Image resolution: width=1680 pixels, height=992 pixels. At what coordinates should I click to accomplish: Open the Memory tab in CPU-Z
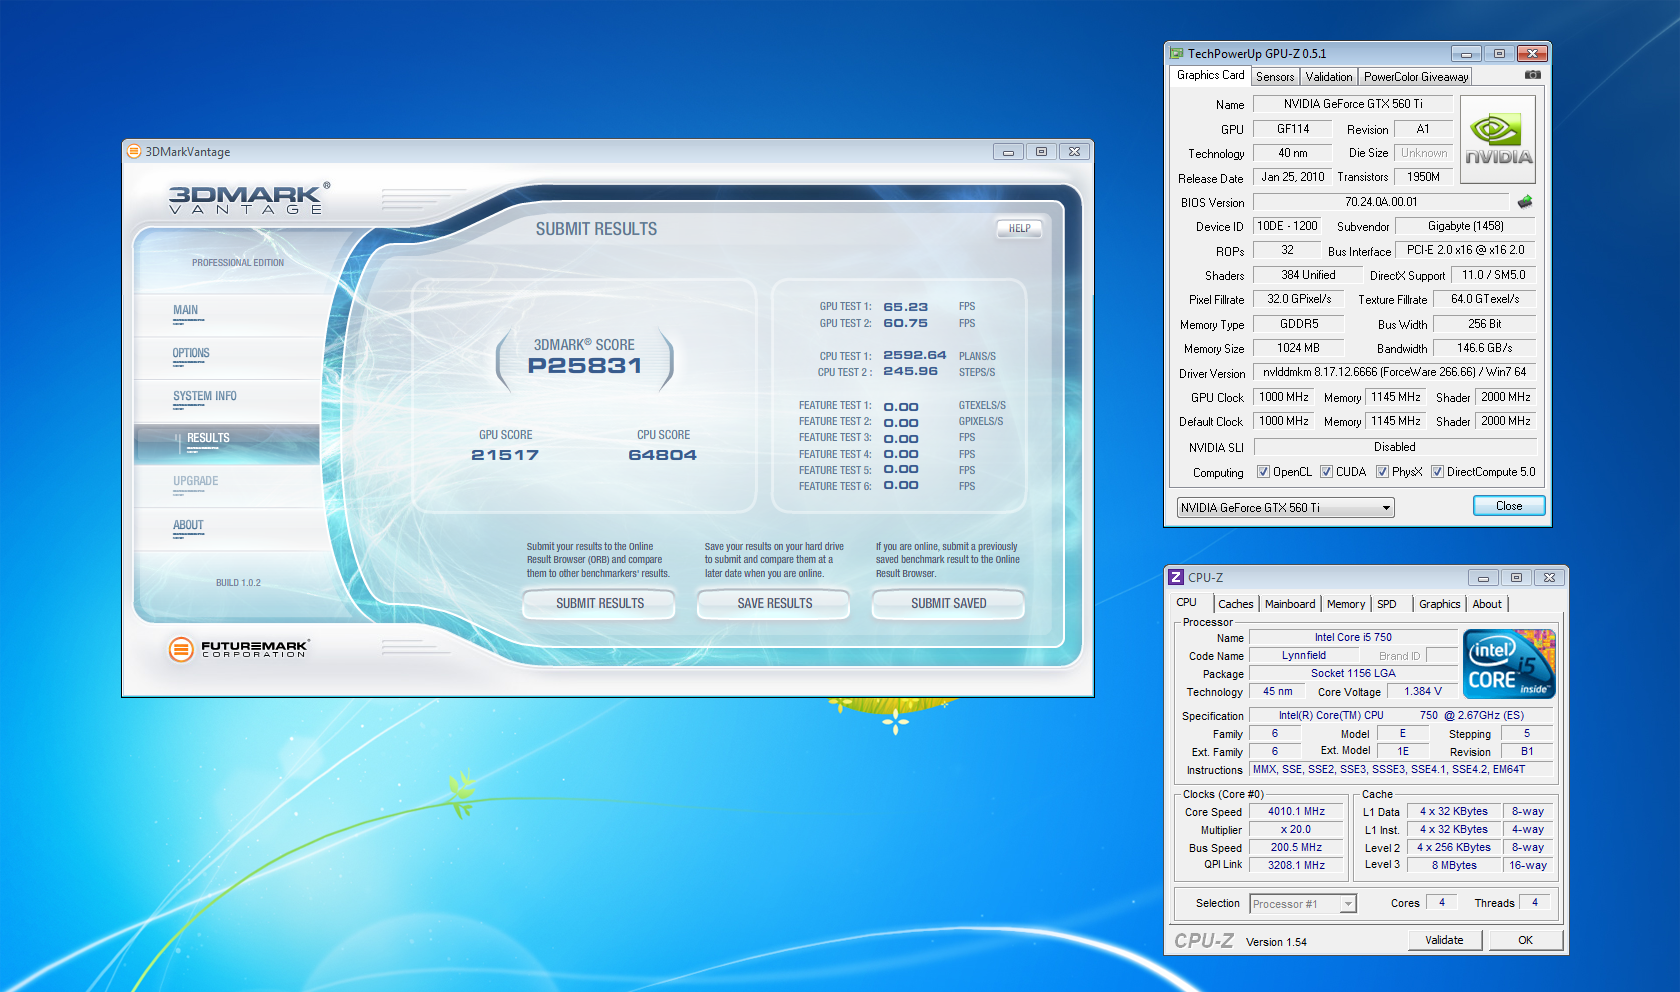point(1346,604)
